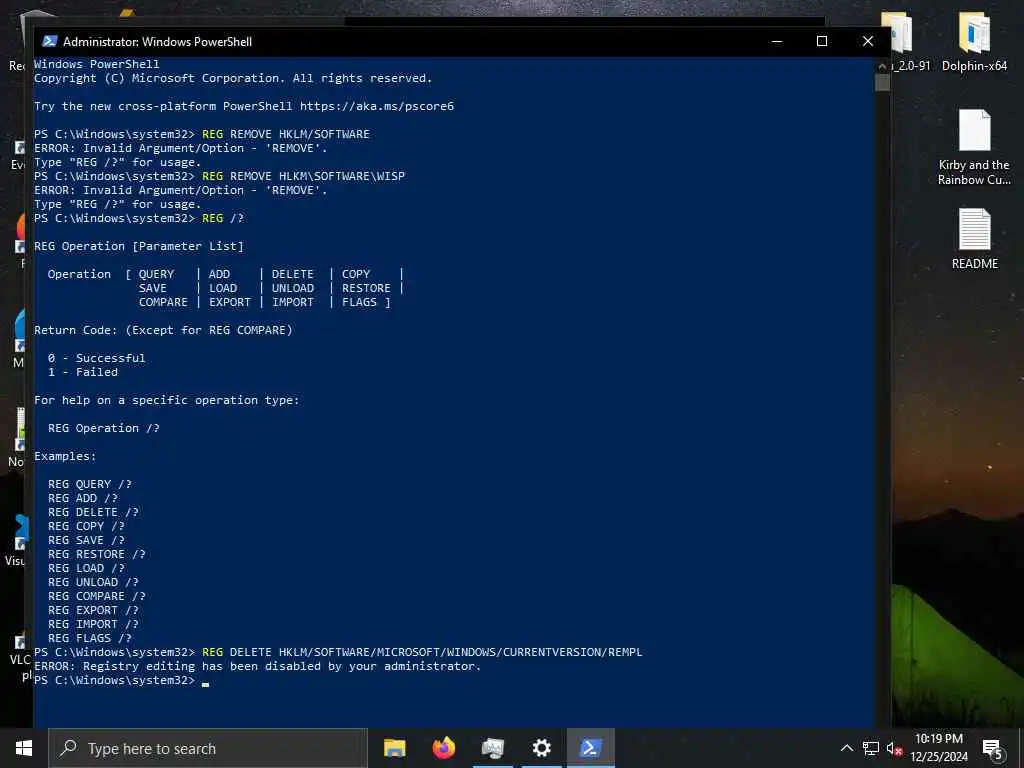The height and width of the screenshot is (768, 1024).
Task: Open the network status tray icon
Action: 871,748
